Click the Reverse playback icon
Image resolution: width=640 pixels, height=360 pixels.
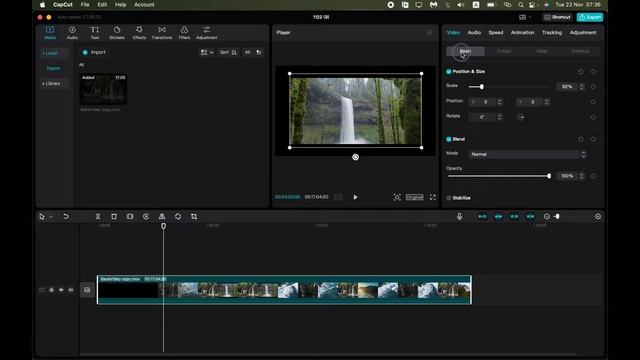146,217
